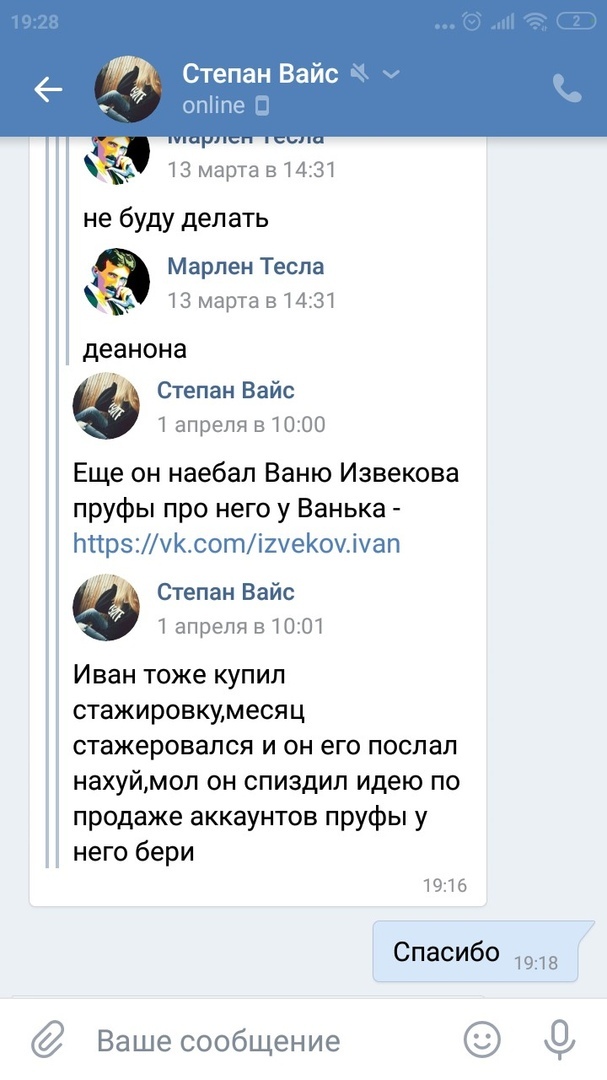Open the emoji sticker picker
This screenshot has height=1080, width=607.
click(482, 1039)
